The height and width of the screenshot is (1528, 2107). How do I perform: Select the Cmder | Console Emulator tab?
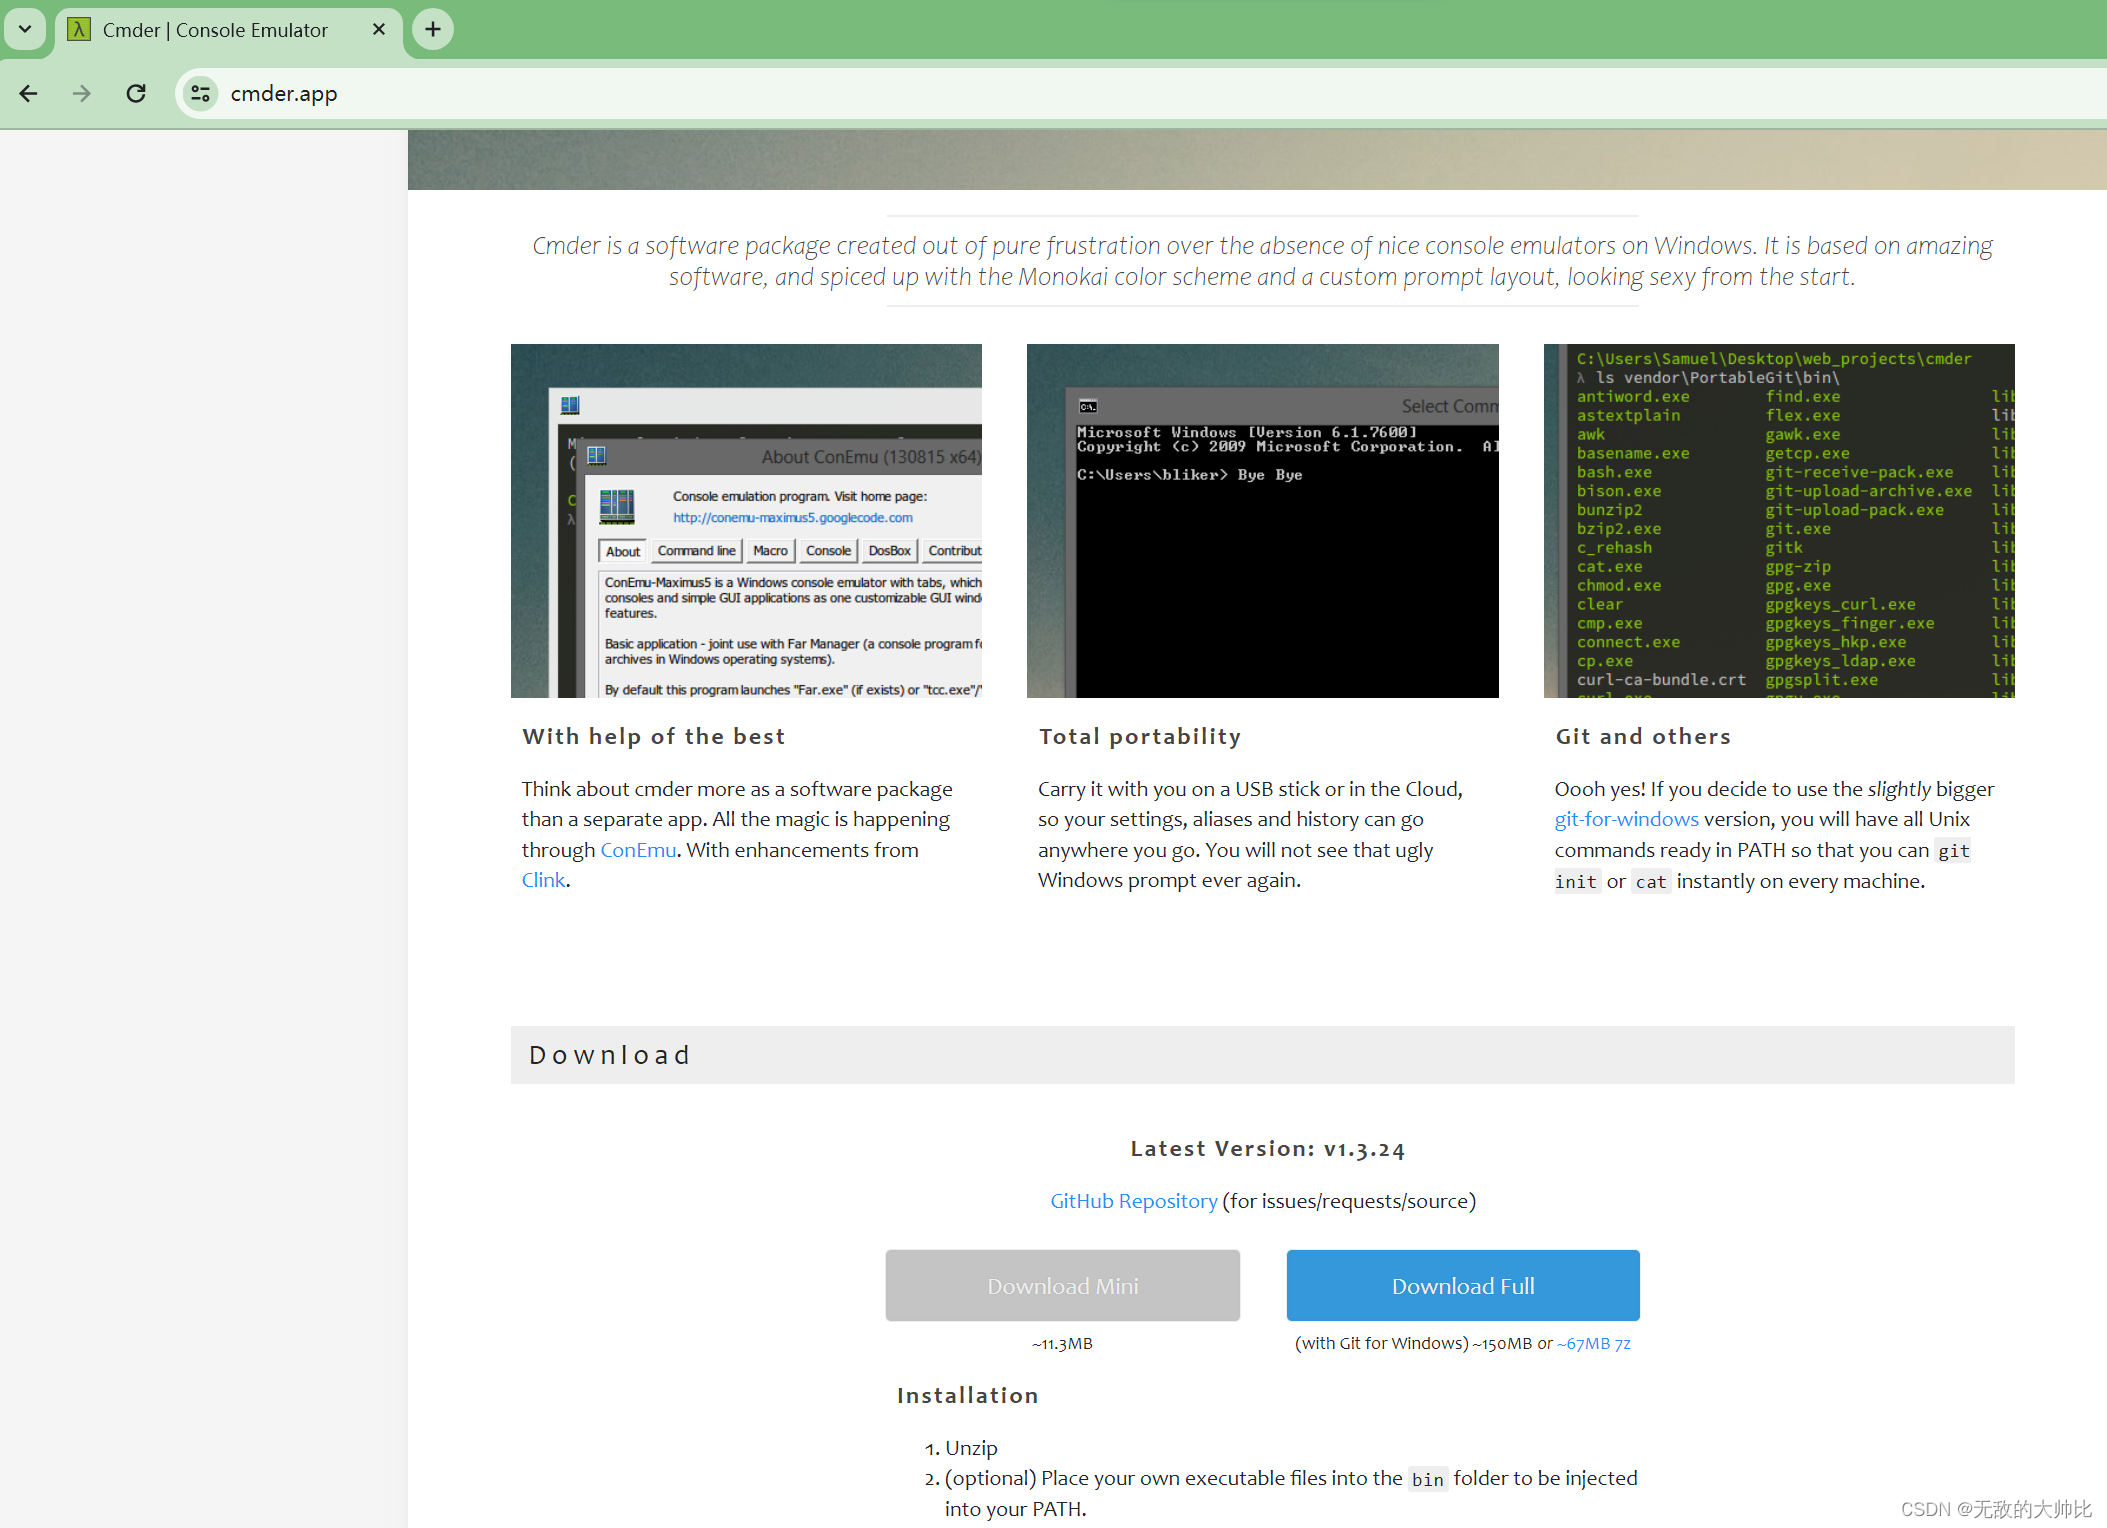click(x=215, y=30)
